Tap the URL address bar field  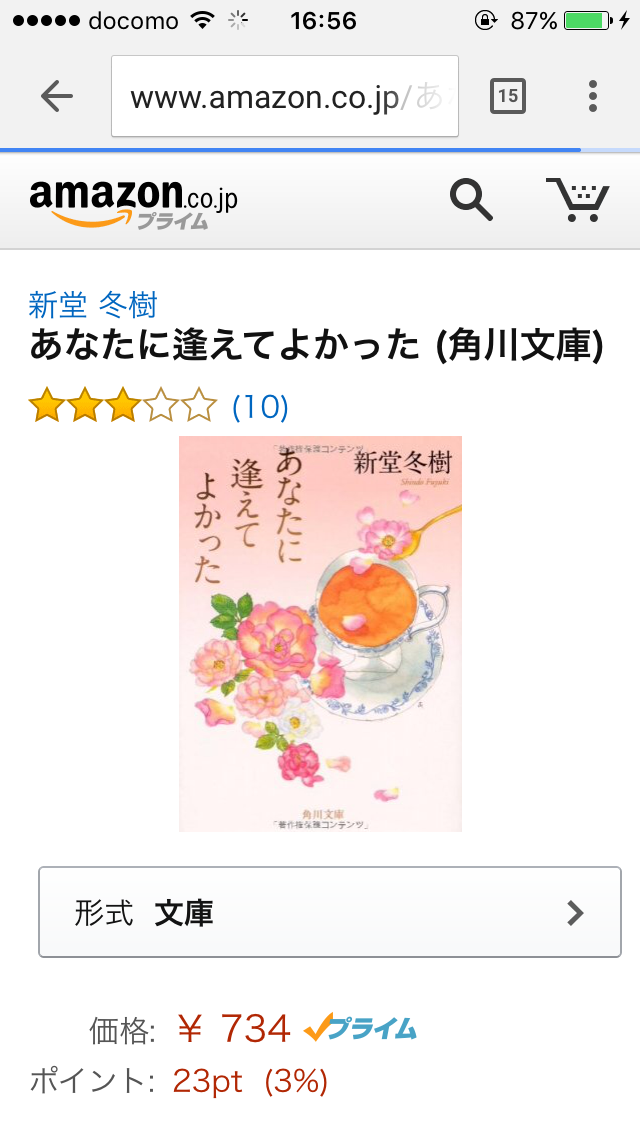coord(285,96)
